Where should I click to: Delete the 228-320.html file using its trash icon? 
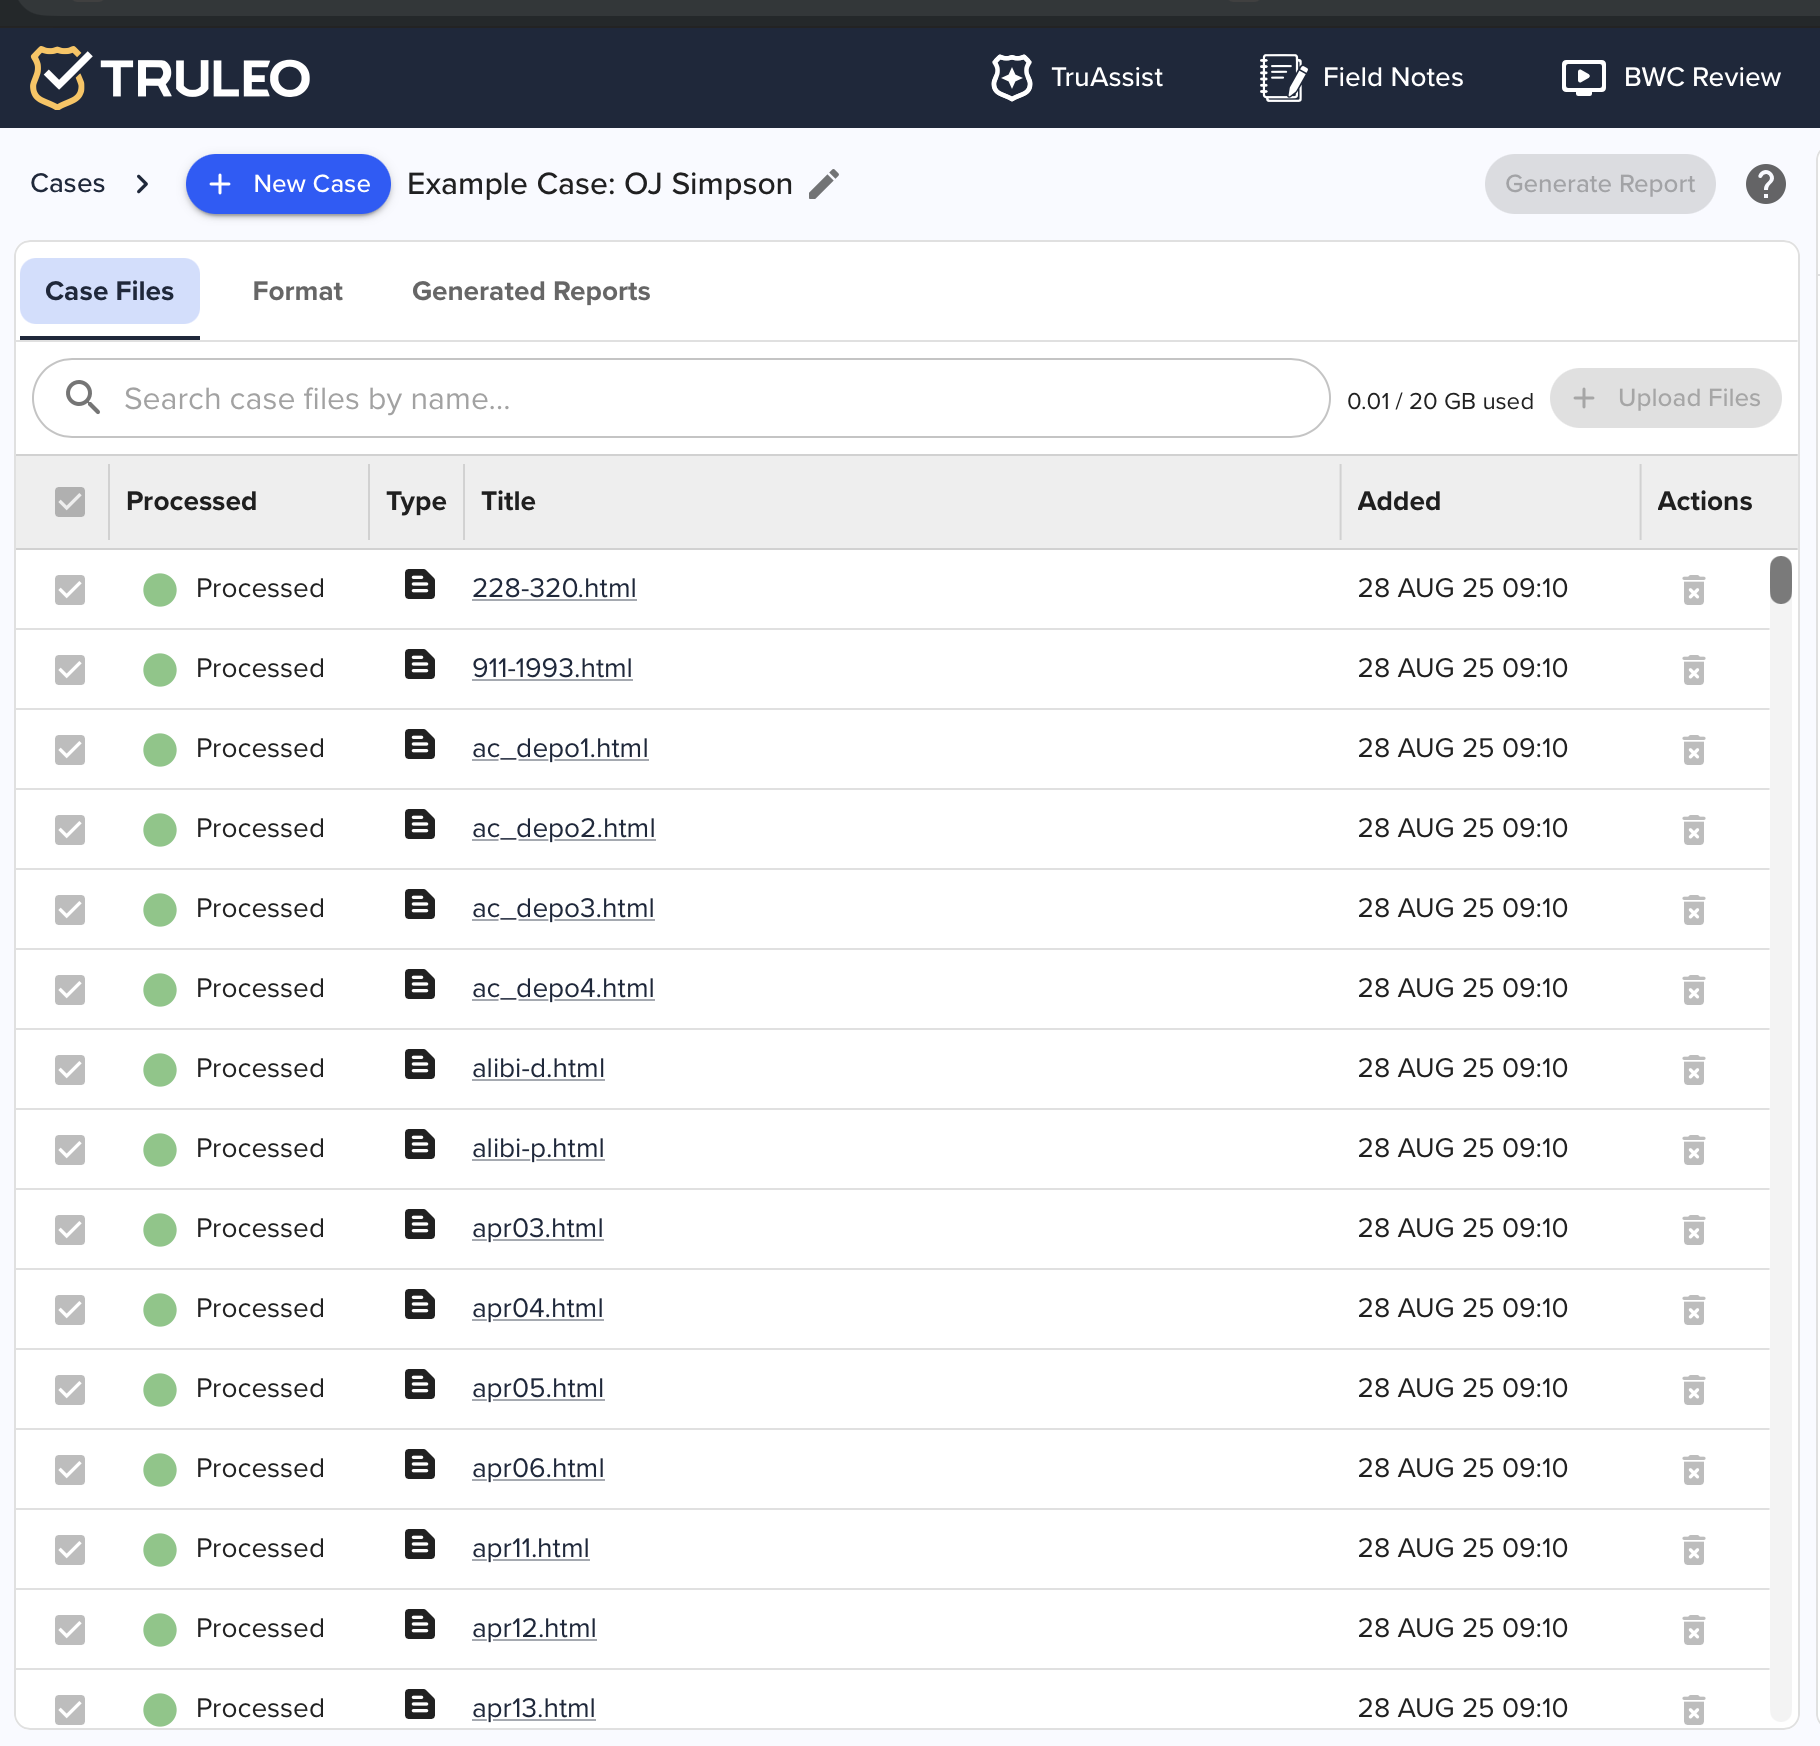click(x=1693, y=590)
